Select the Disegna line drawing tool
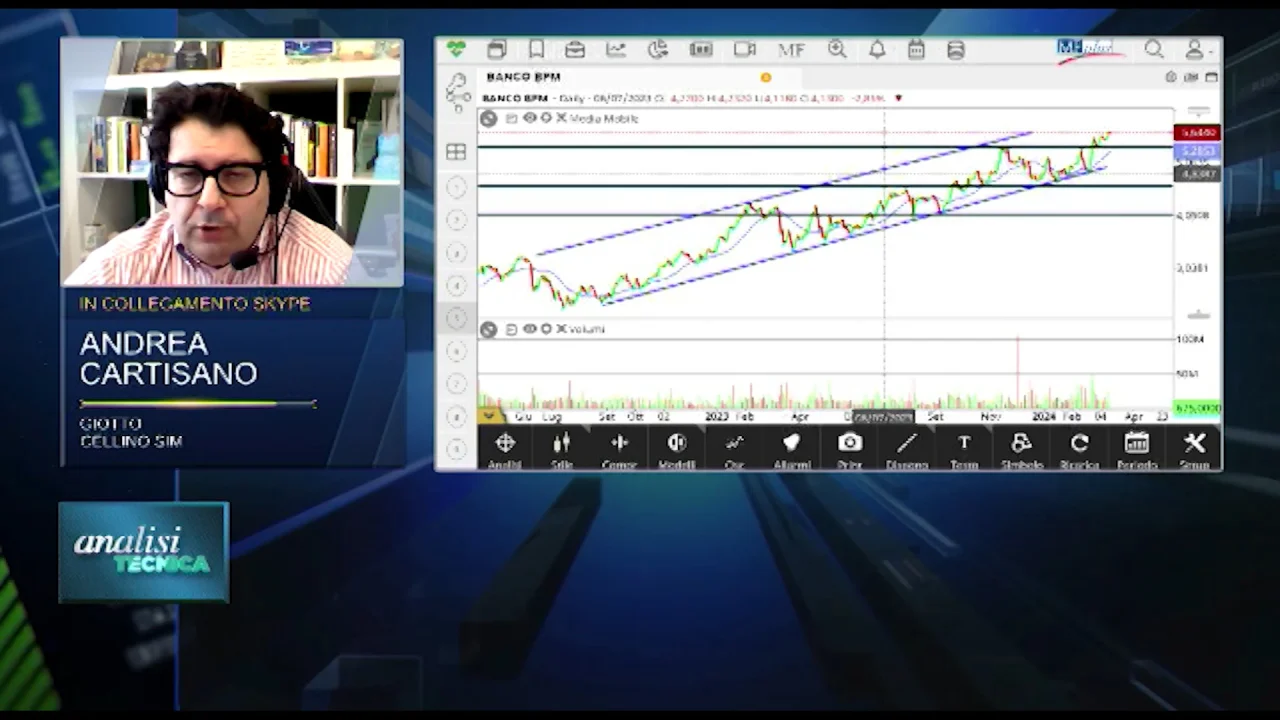The height and width of the screenshot is (720, 1280). coord(907,449)
